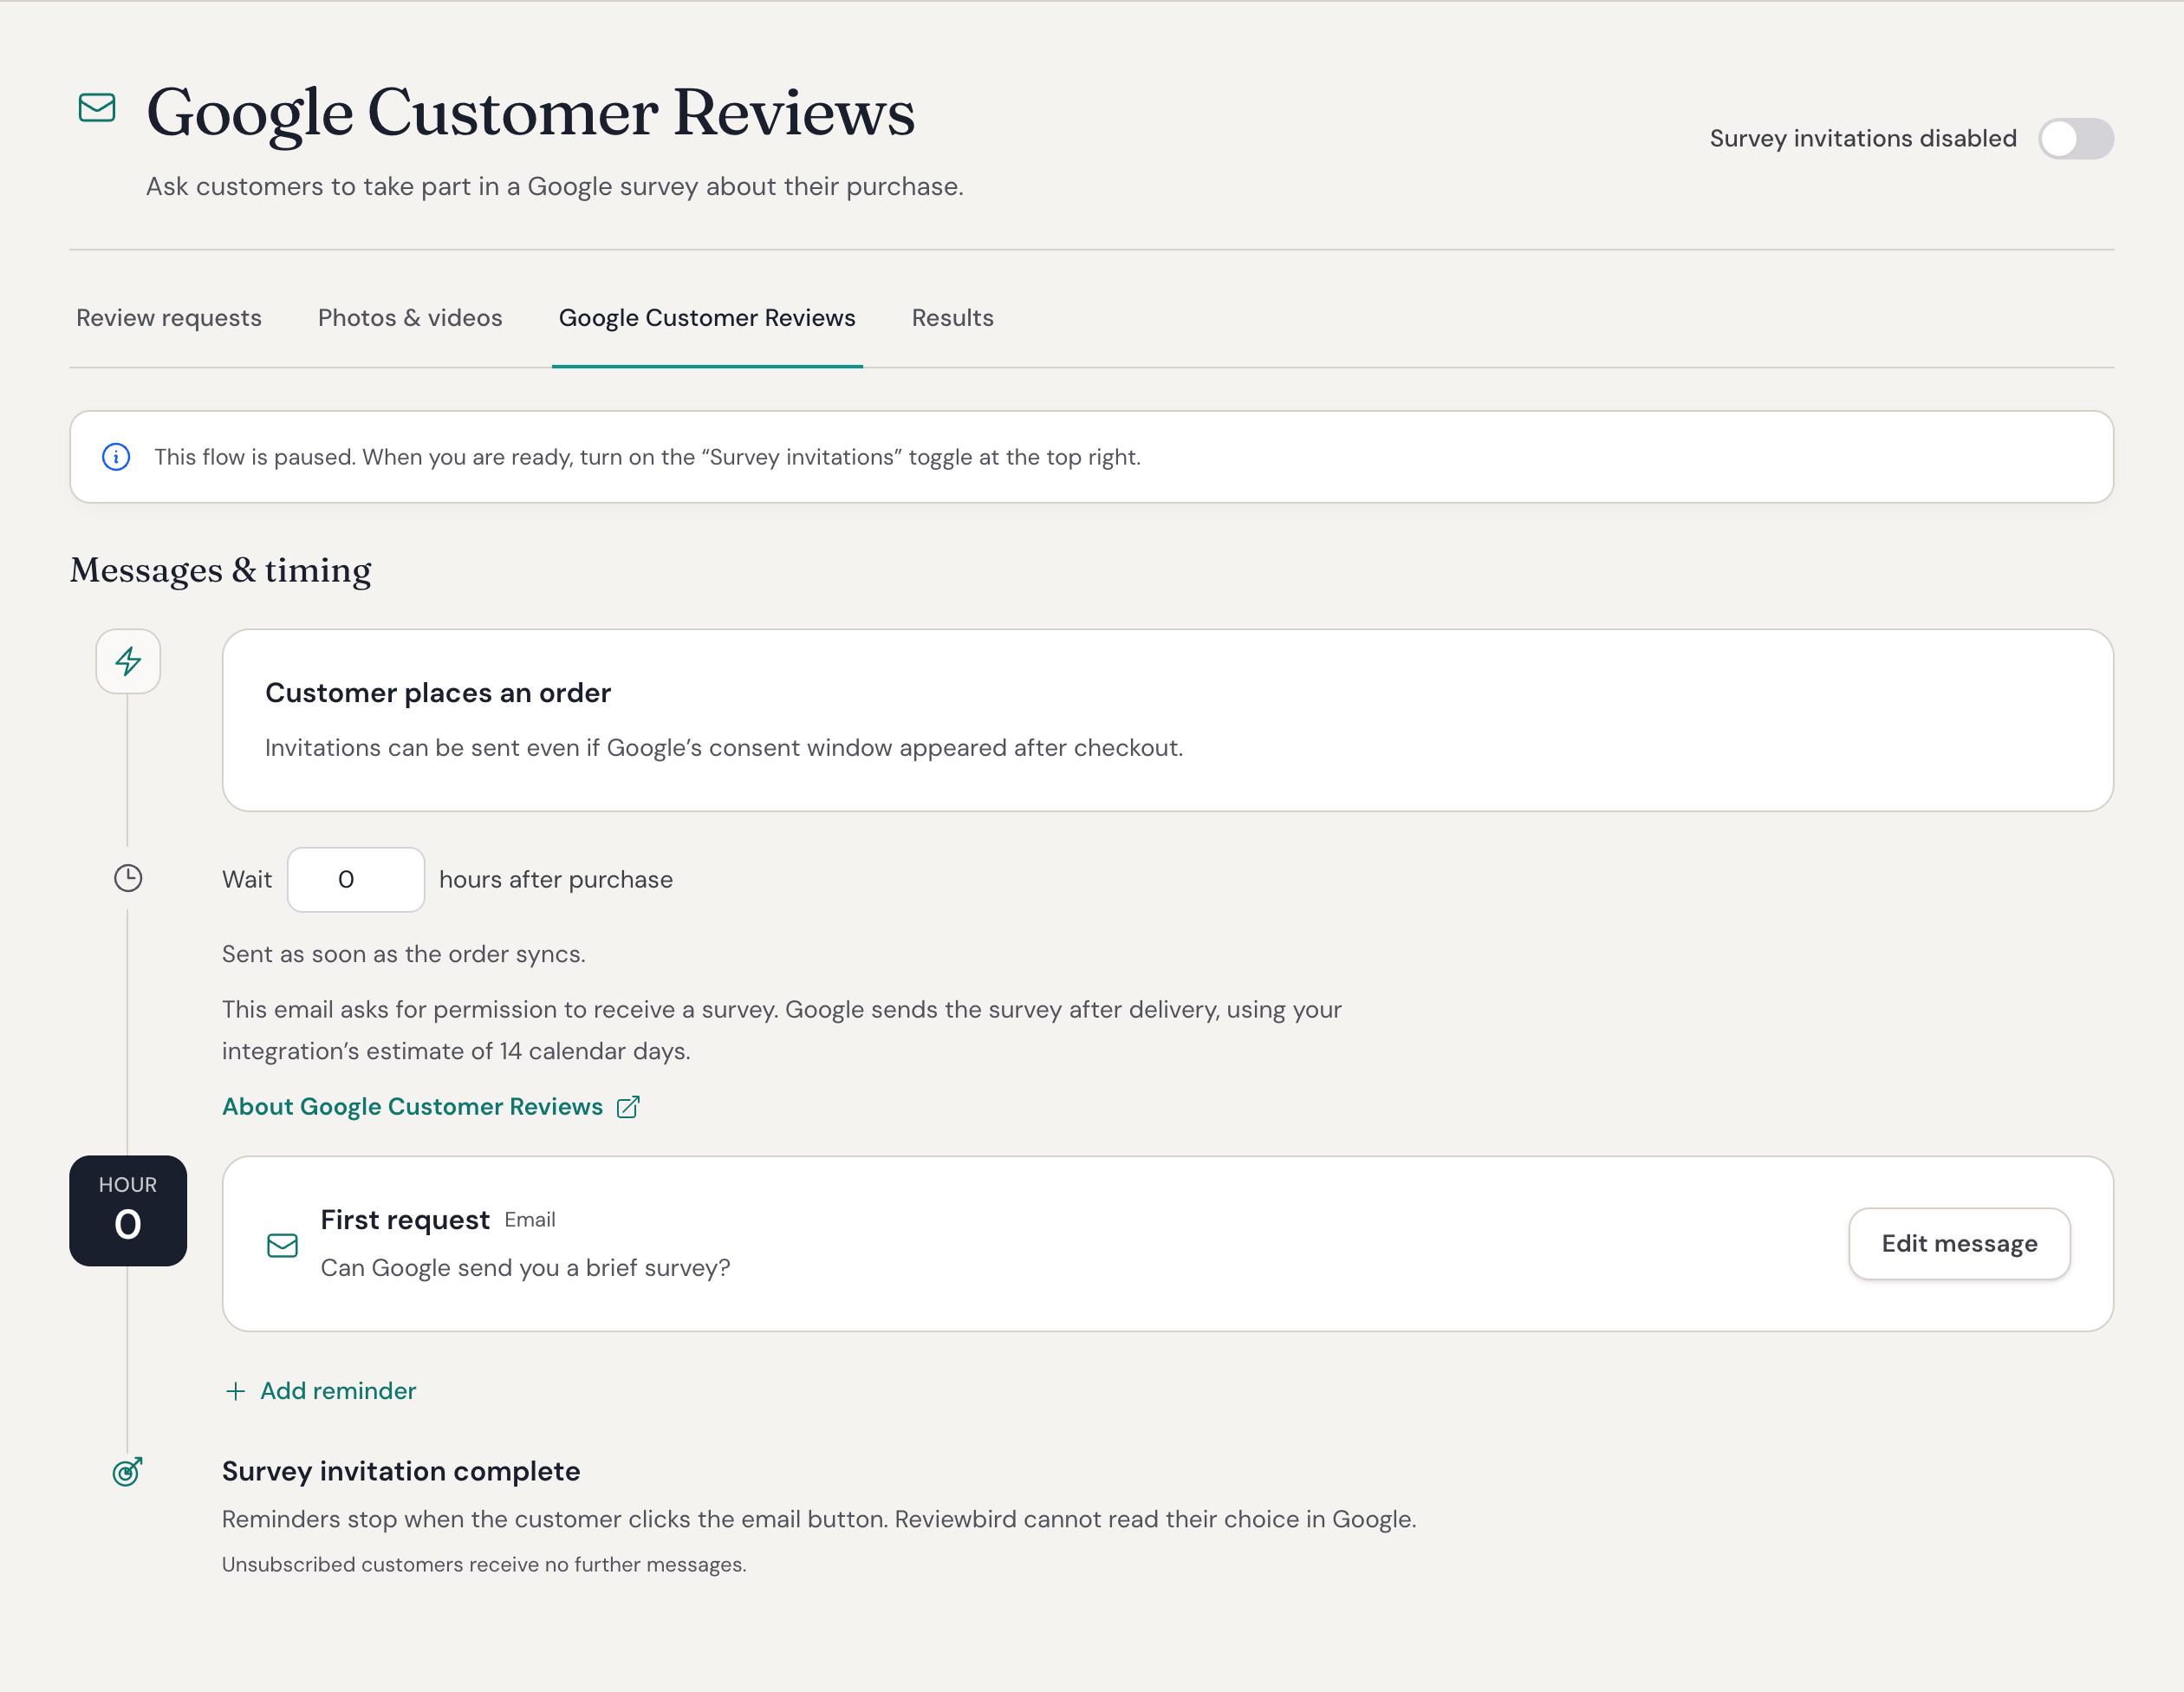
Task: Click the blue info icon in the paused banner
Action: coord(116,457)
